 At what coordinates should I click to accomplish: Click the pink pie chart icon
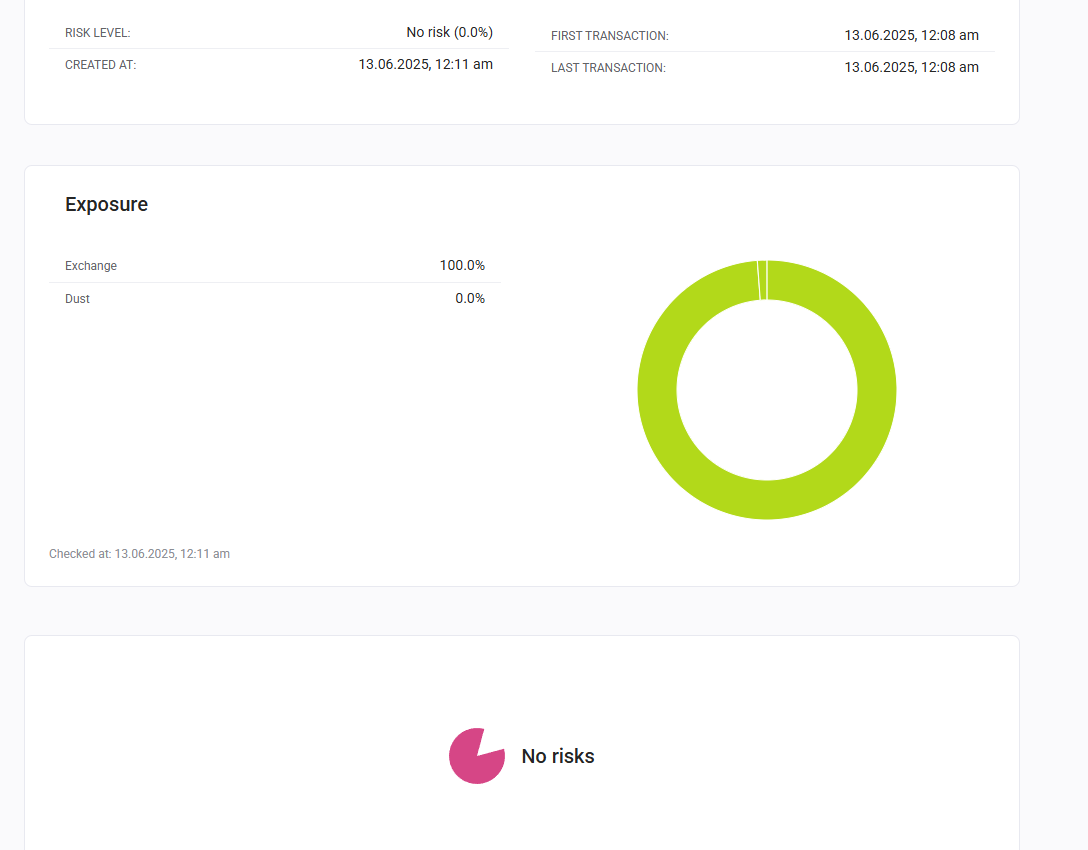point(474,757)
